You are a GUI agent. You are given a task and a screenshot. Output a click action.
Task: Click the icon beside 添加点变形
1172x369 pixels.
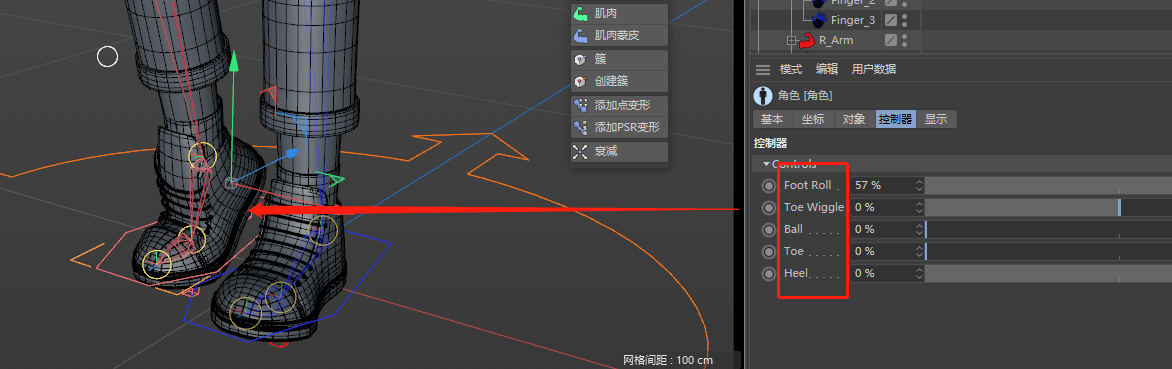[x=580, y=105]
